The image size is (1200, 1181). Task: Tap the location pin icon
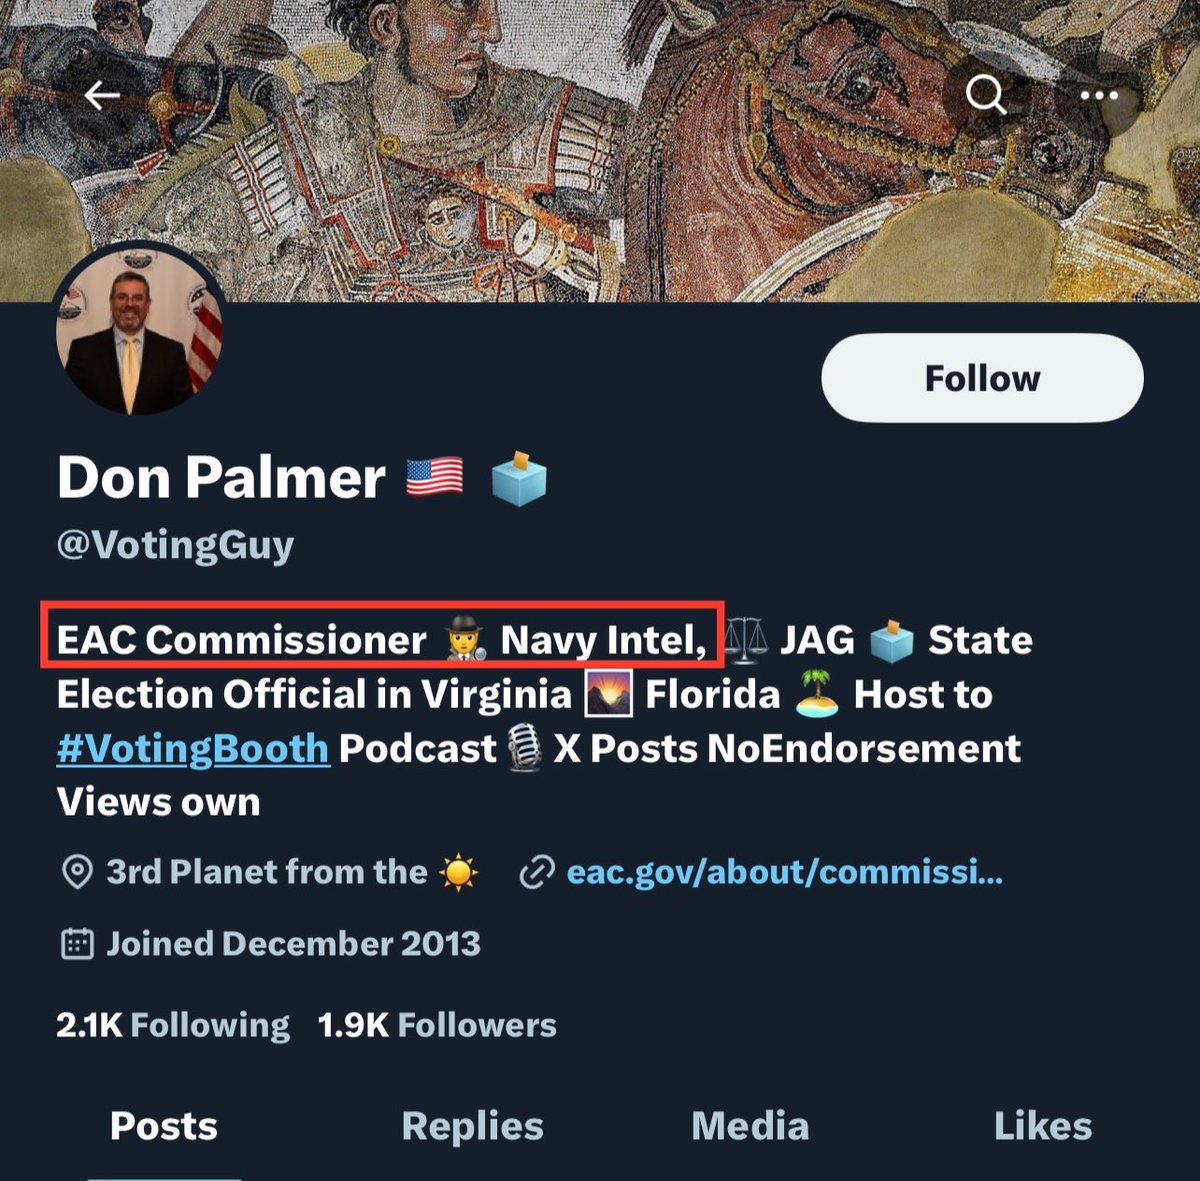click(77, 872)
